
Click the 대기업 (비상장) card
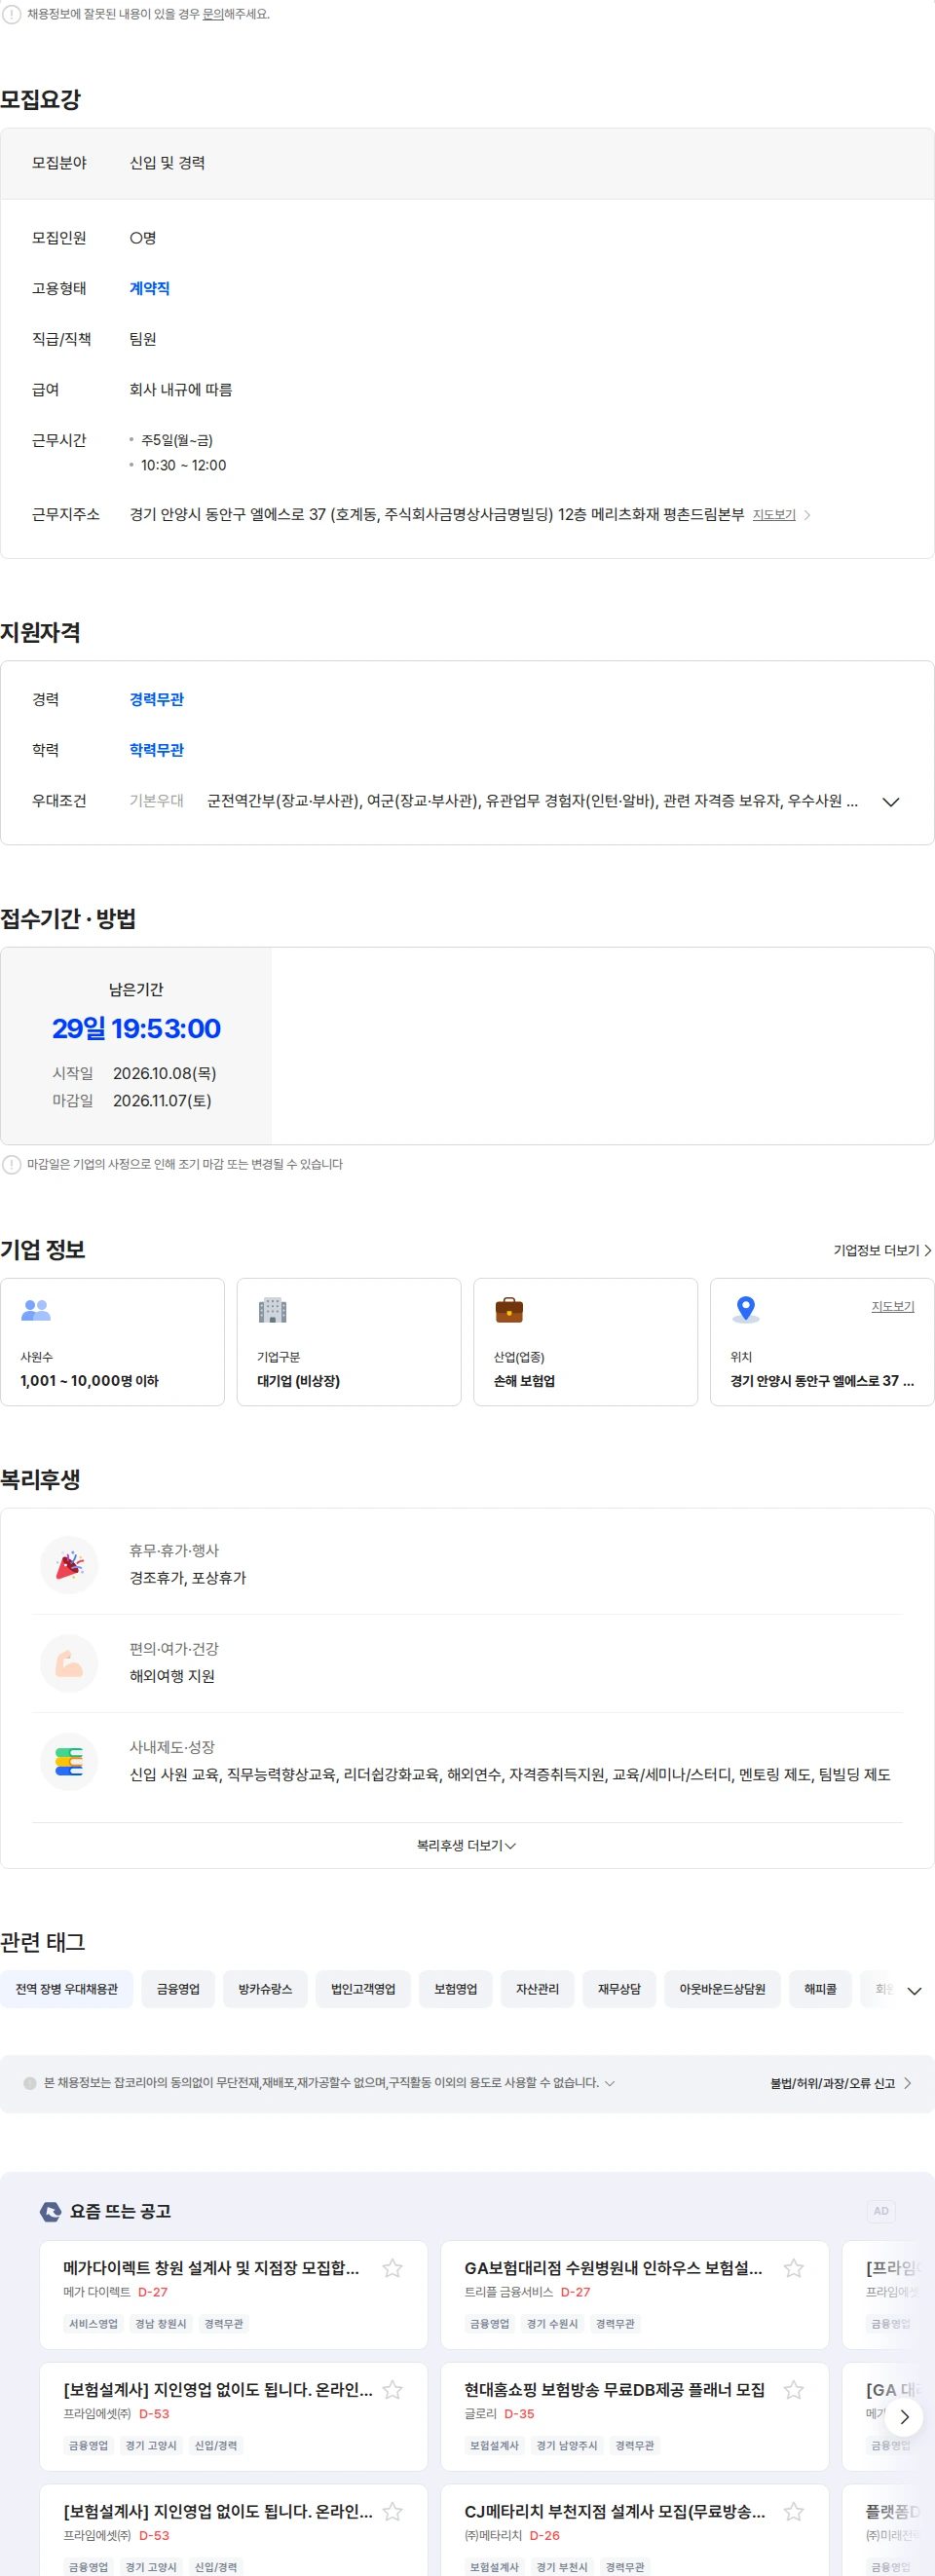click(349, 1342)
